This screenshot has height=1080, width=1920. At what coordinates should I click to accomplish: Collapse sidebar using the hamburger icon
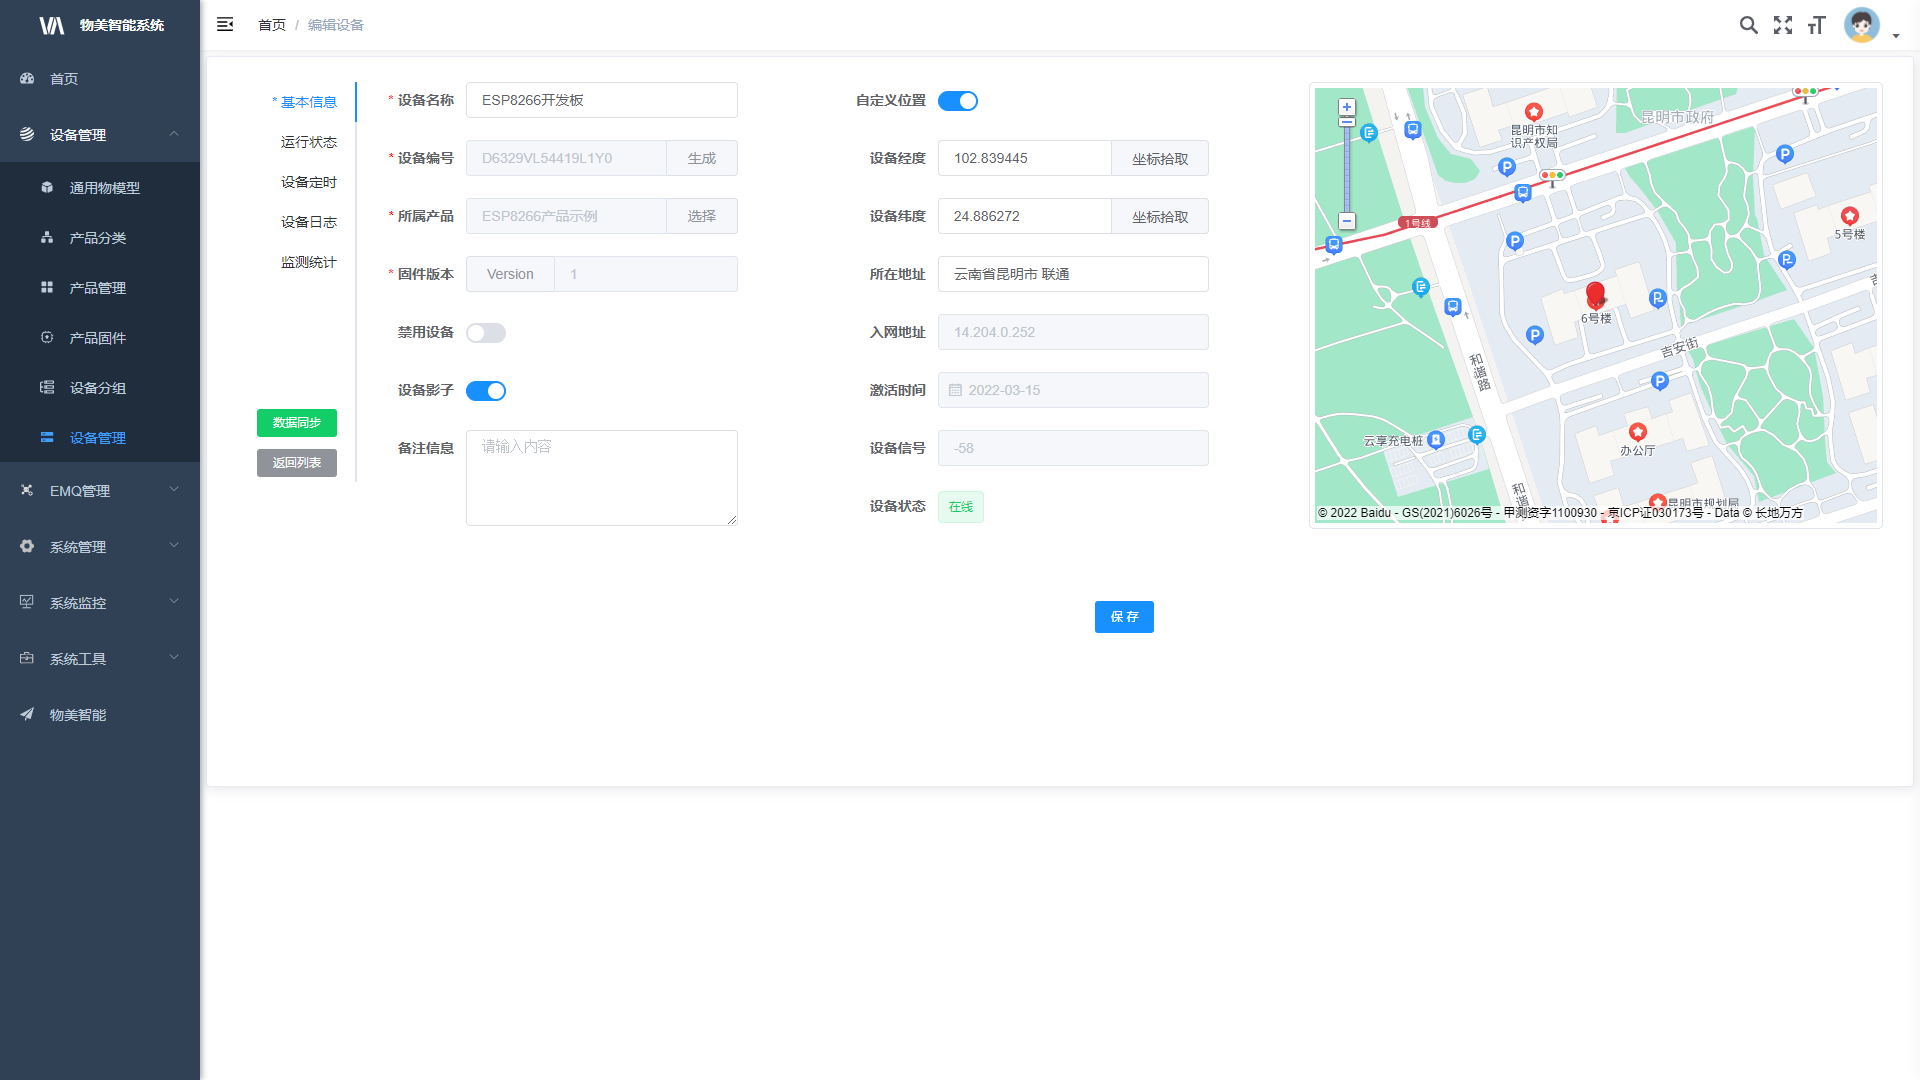(x=225, y=25)
